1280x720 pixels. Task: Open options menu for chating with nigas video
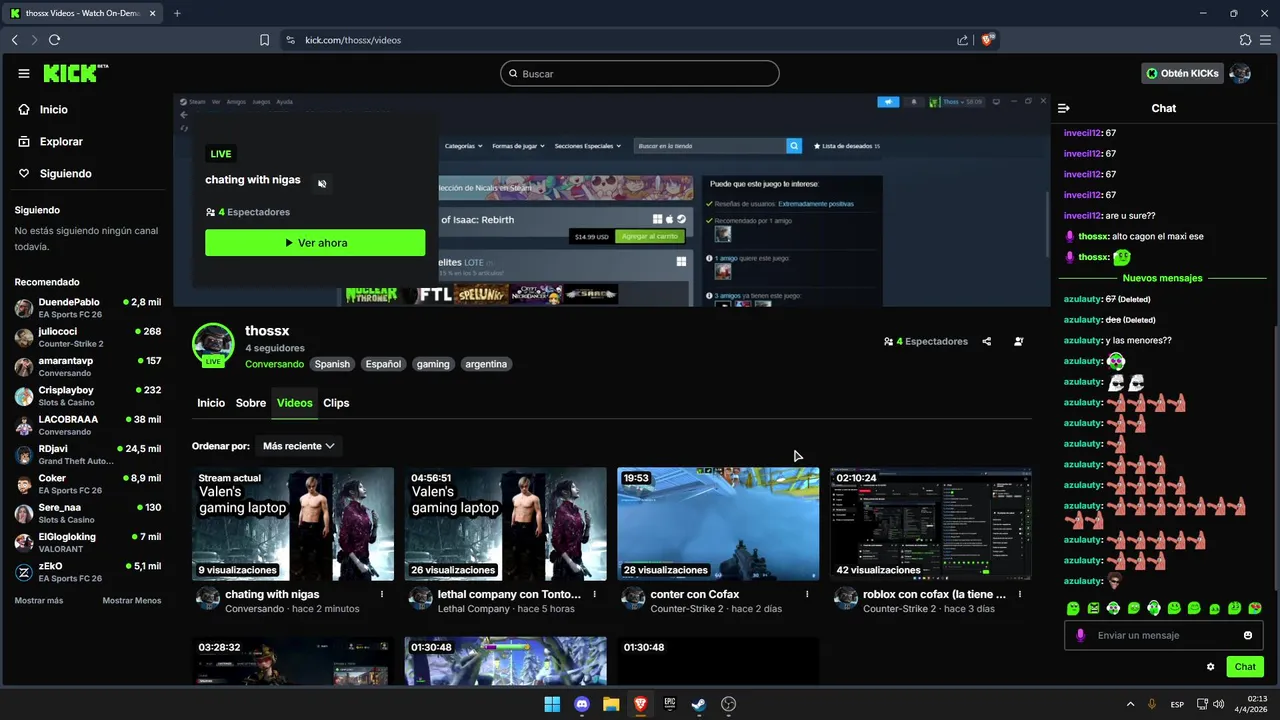coord(382,594)
